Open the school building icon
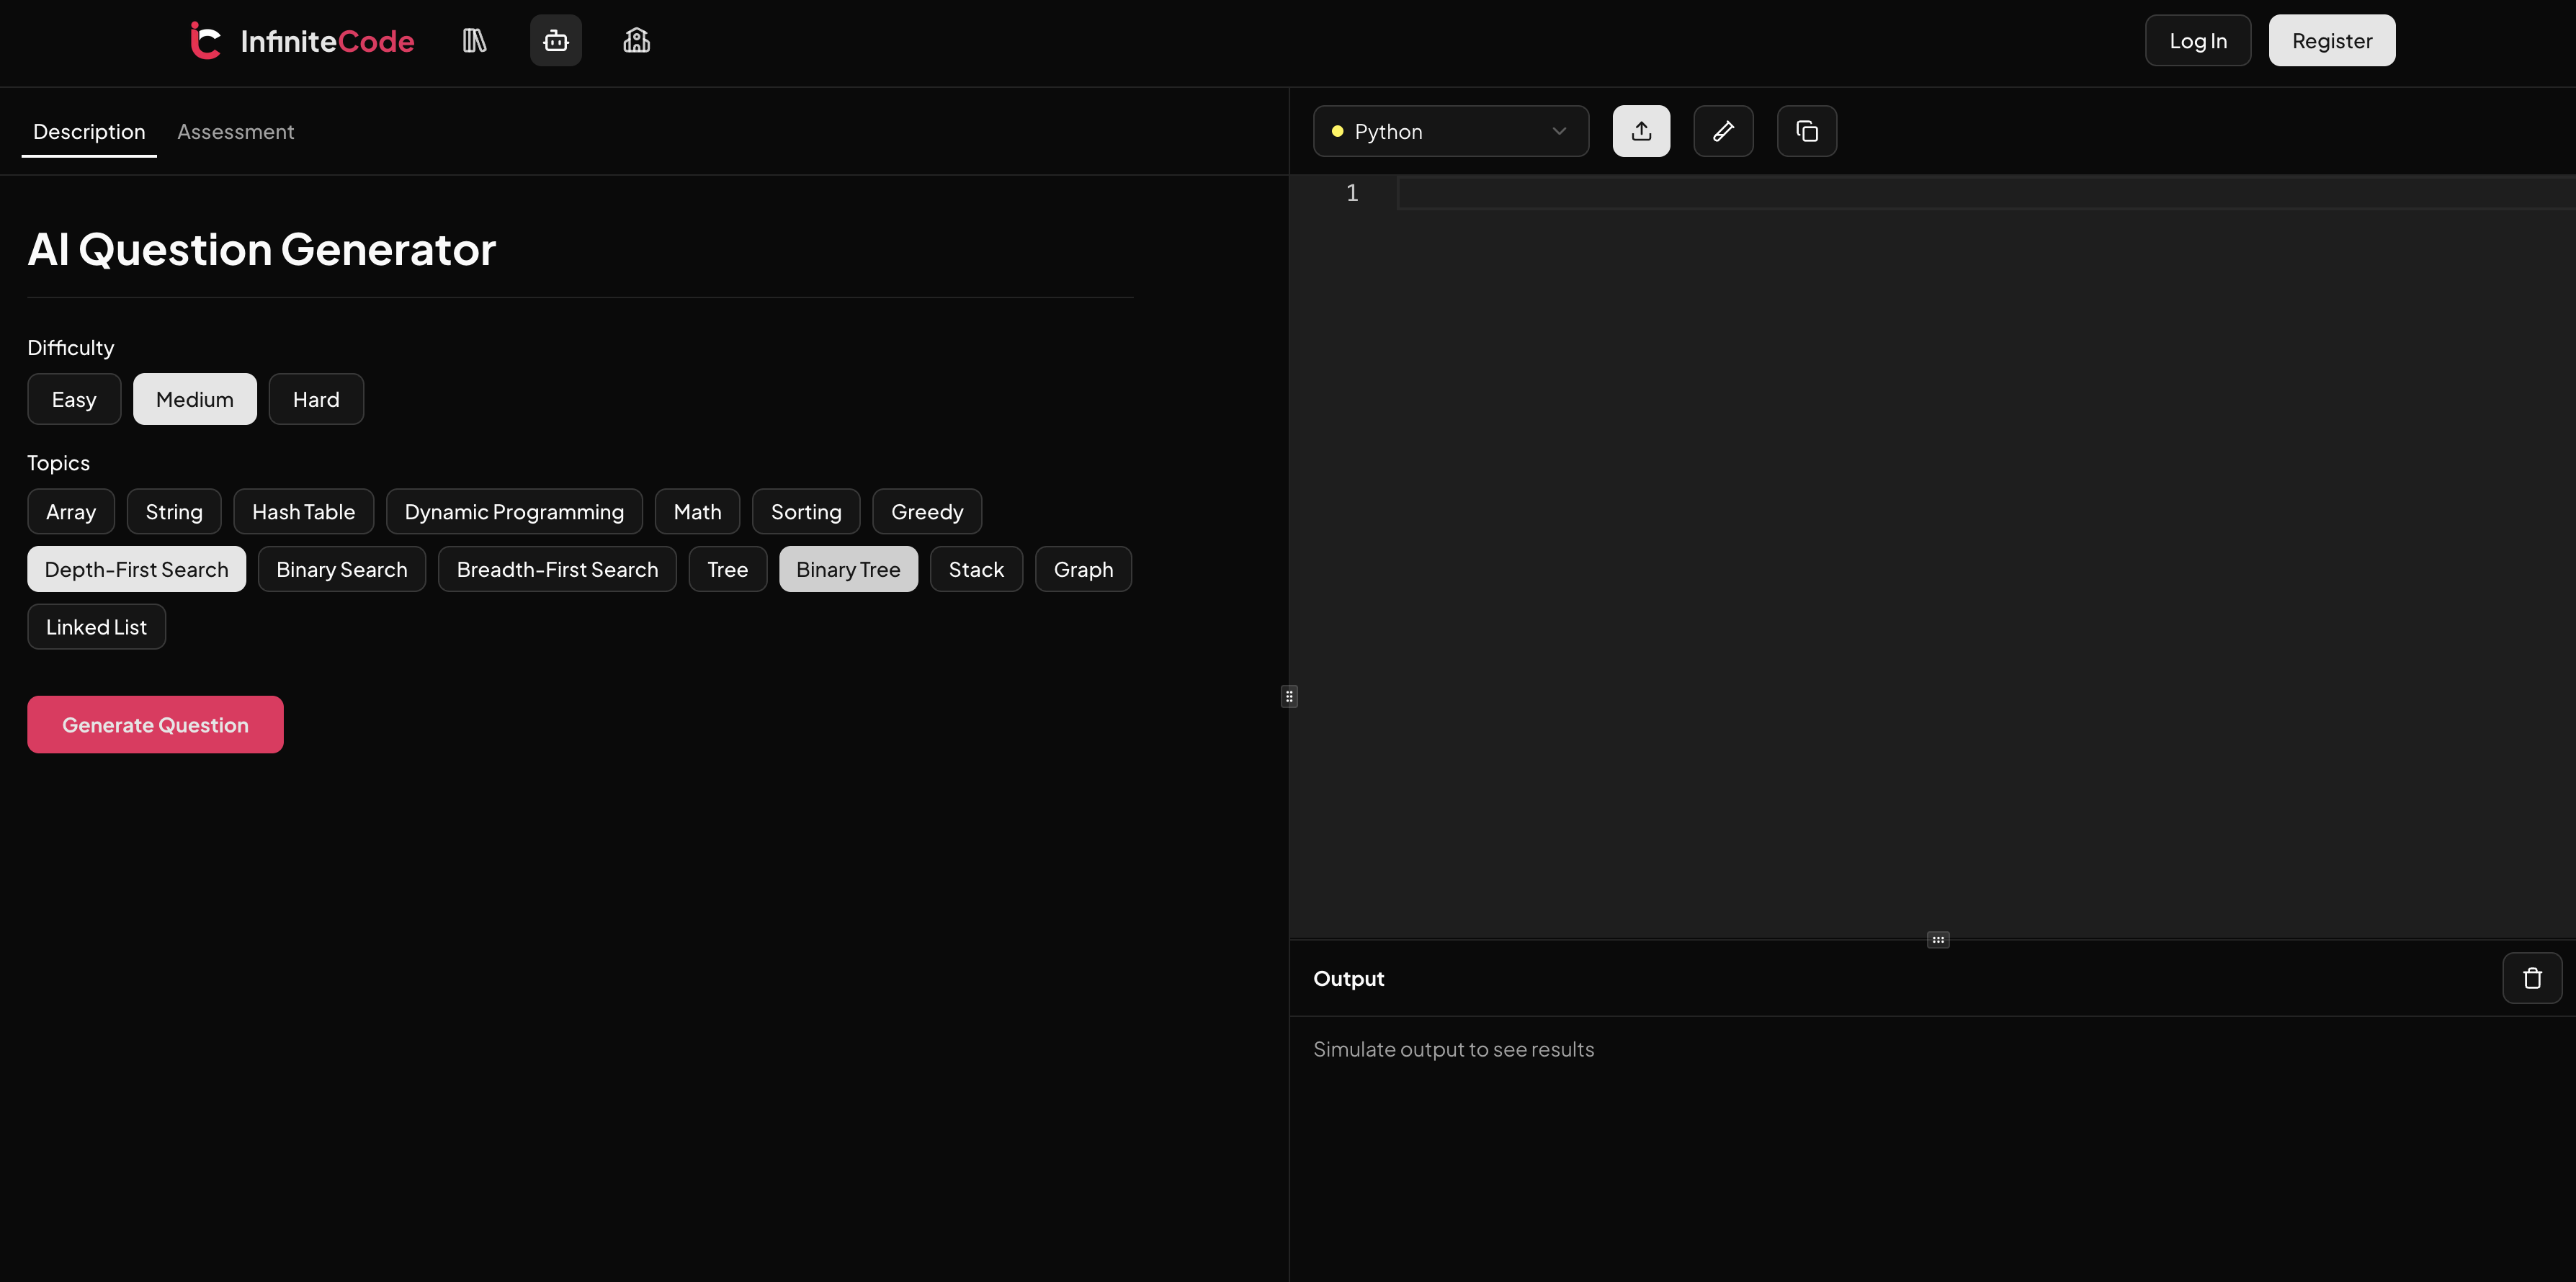This screenshot has height=1282, width=2576. [636, 41]
